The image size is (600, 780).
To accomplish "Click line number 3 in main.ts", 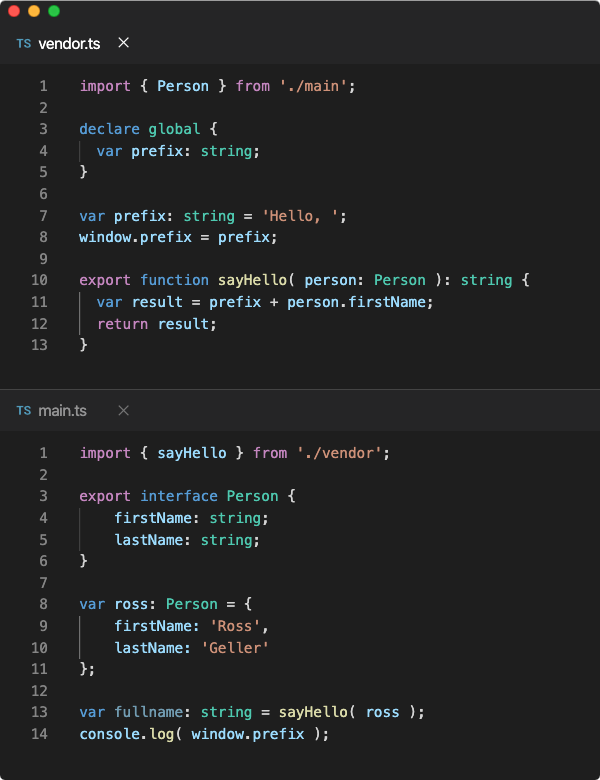I will coord(43,496).
